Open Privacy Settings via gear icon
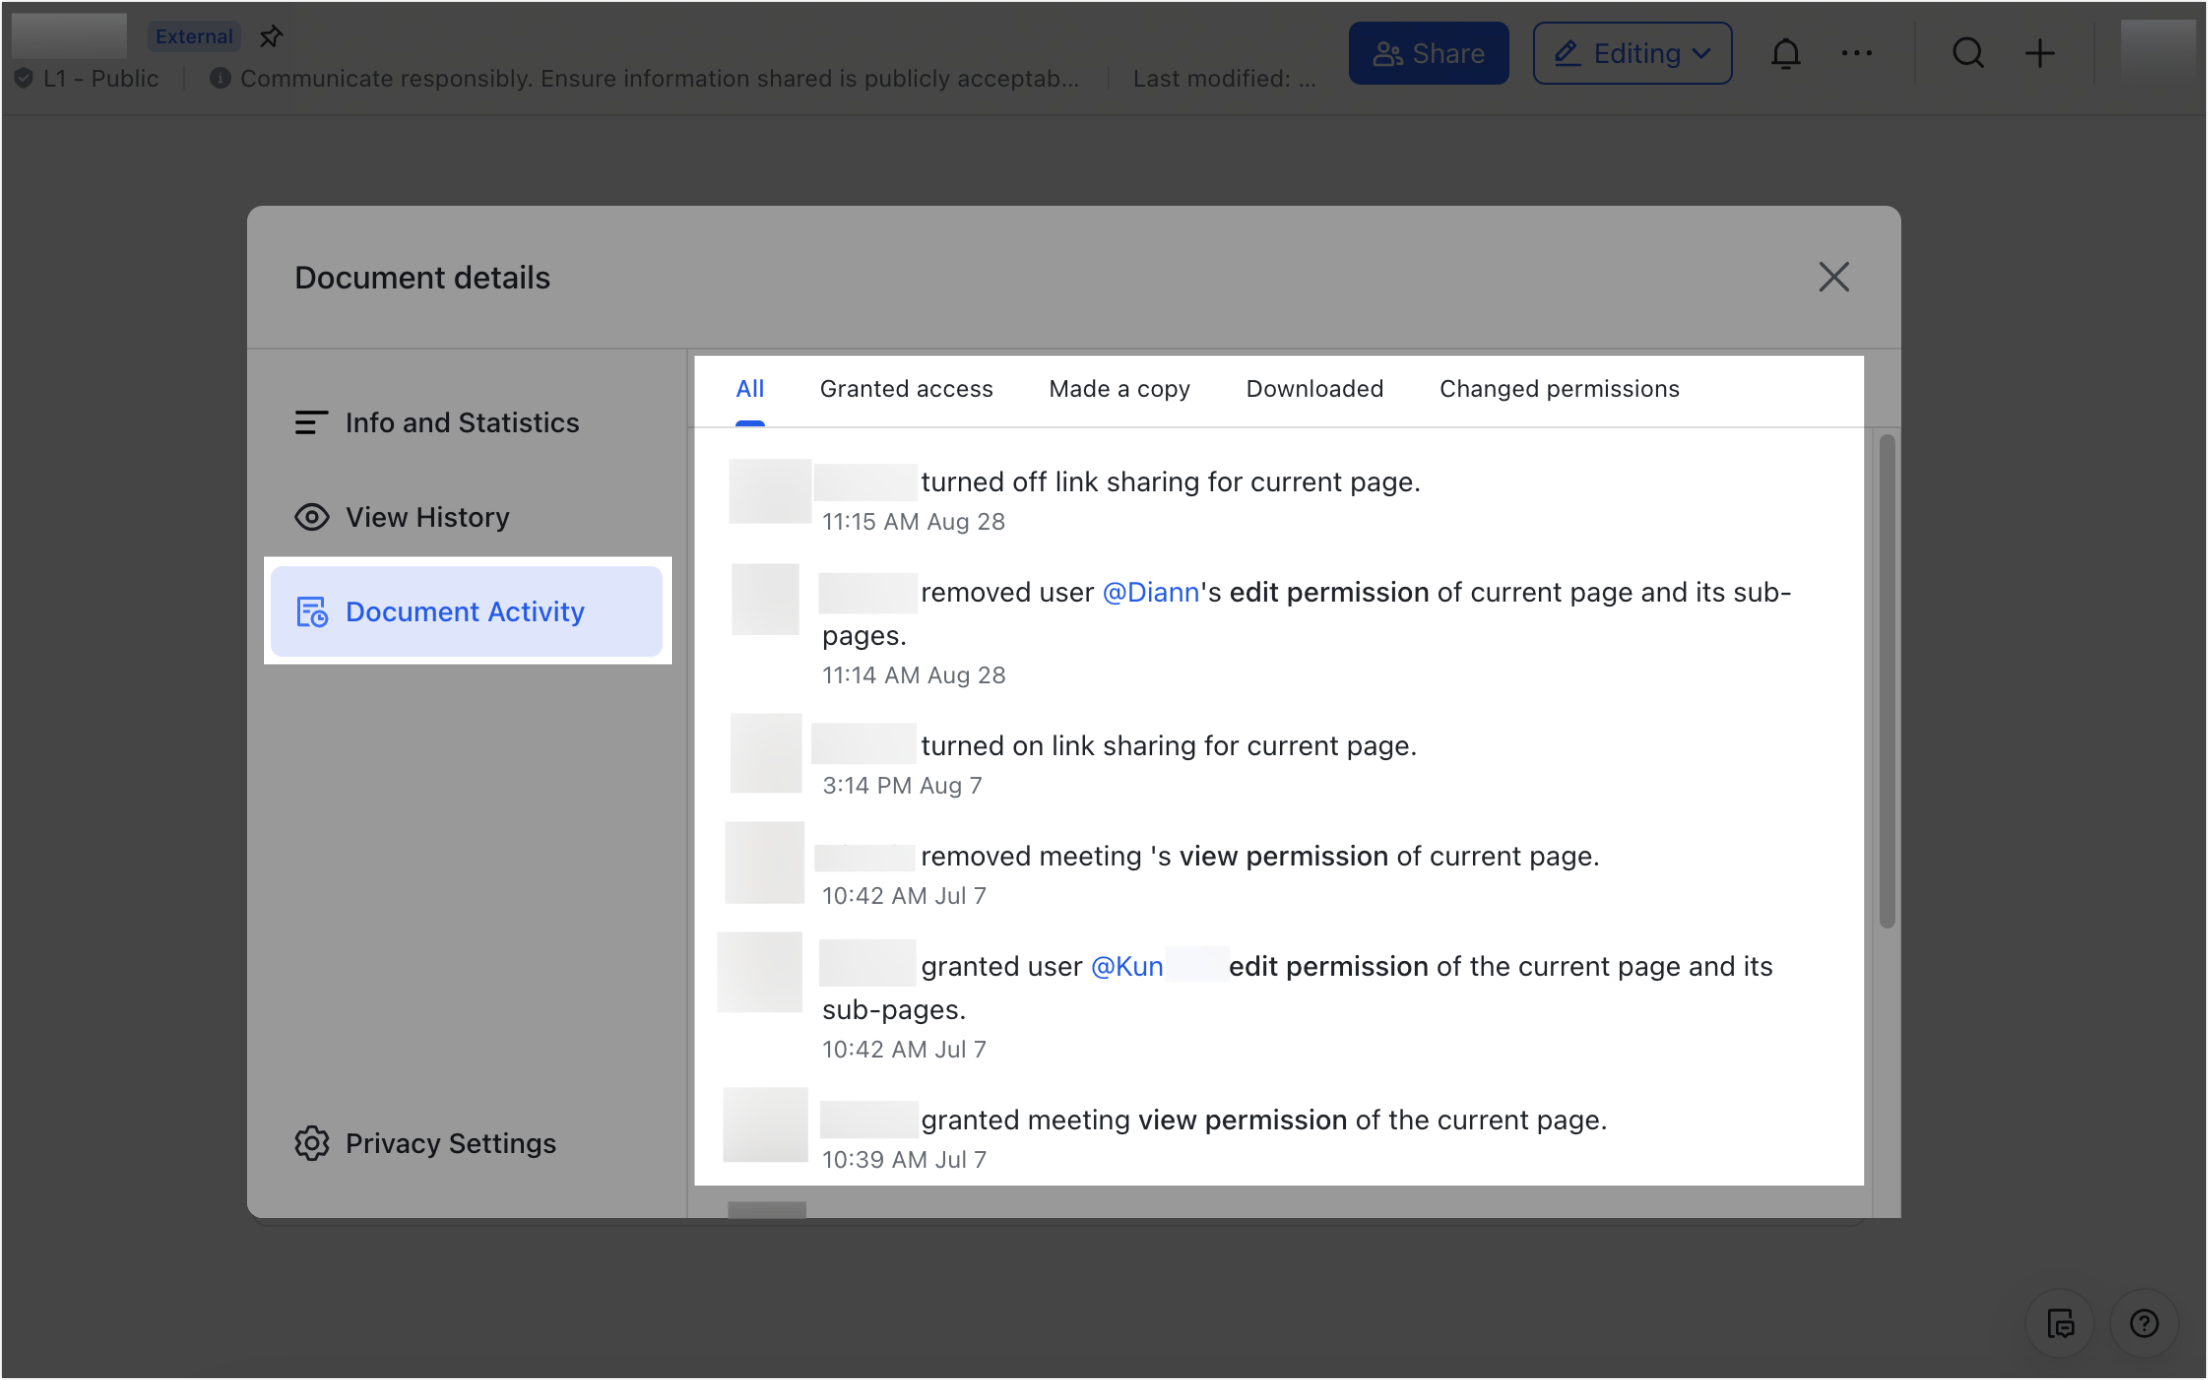 tap(312, 1143)
